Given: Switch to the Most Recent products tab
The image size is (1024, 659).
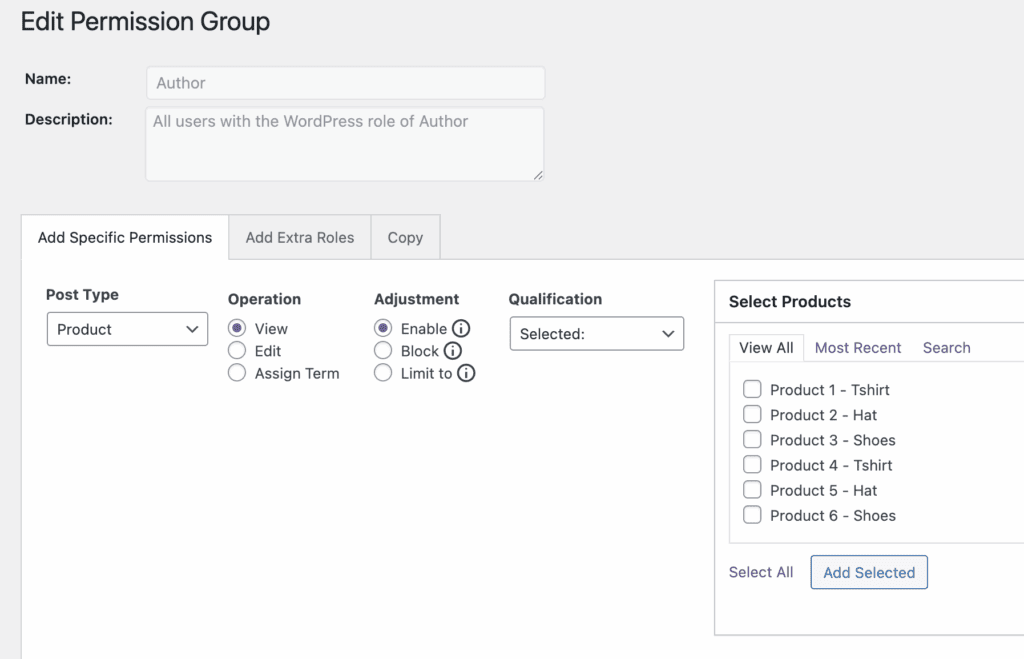Looking at the screenshot, I should [858, 347].
